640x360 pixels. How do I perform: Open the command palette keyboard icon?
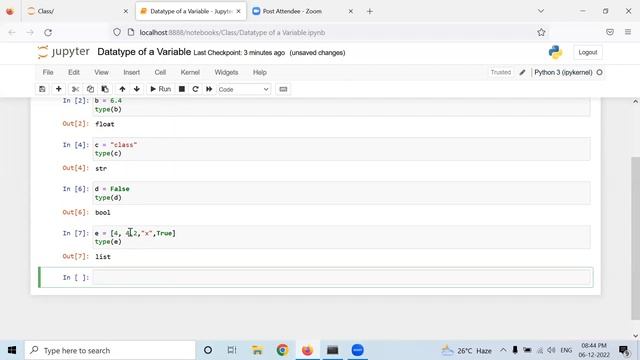tap(283, 89)
